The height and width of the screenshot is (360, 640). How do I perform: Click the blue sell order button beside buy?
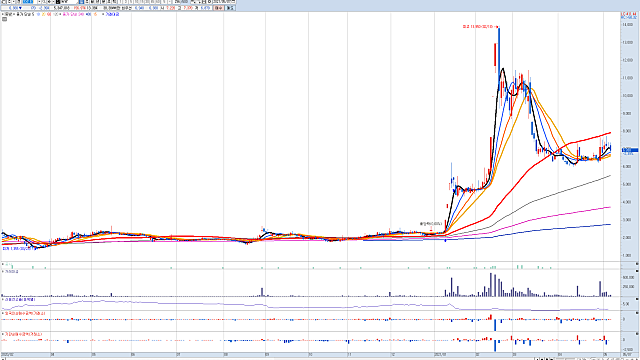coord(230,8)
